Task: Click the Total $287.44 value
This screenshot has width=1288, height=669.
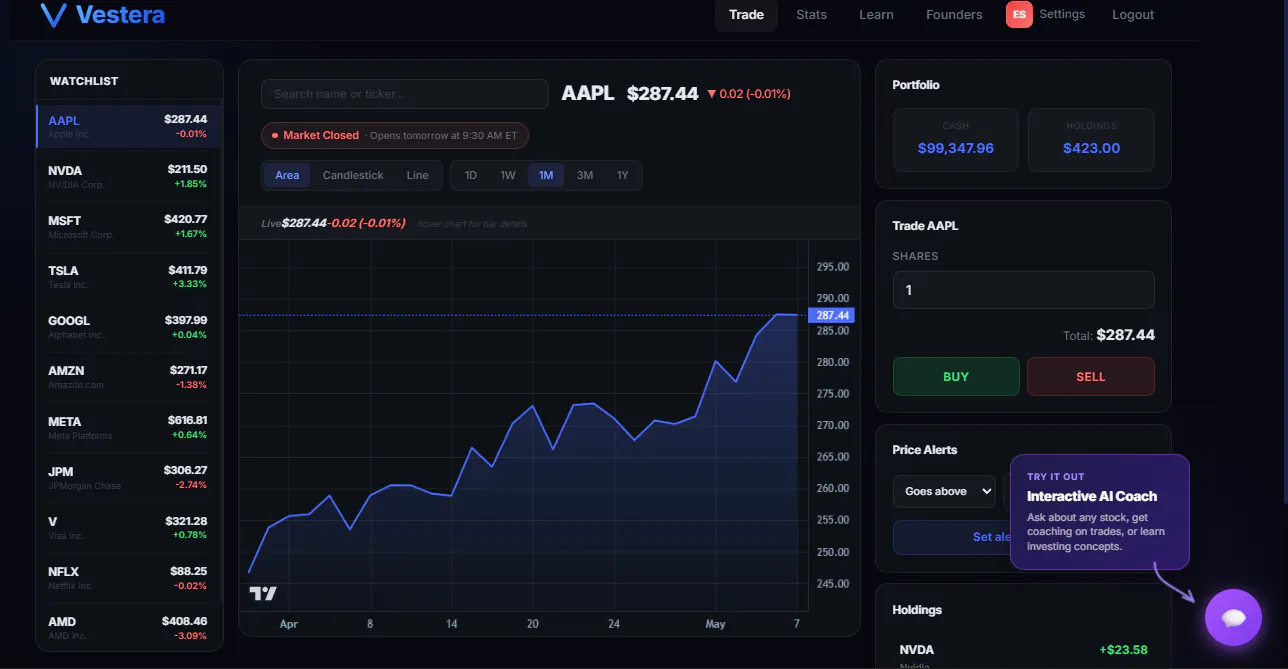Action: (x=1126, y=335)
